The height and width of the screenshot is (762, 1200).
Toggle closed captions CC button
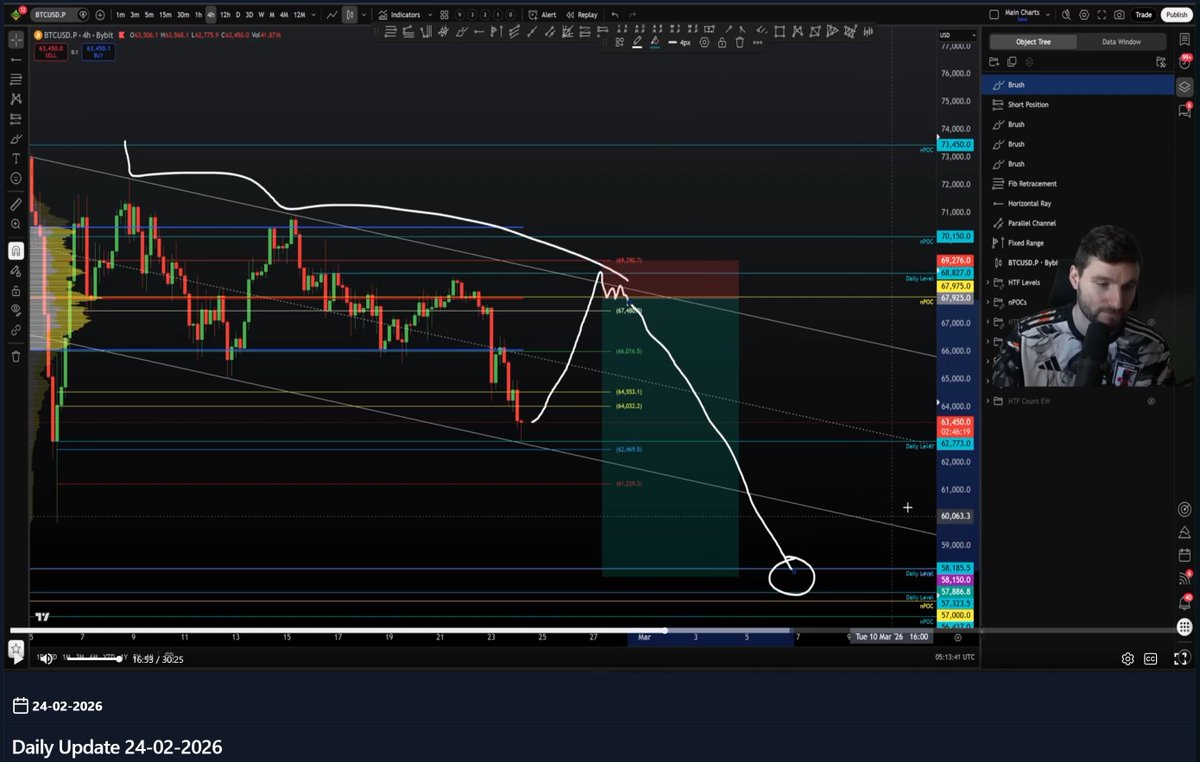[1150, 659]
